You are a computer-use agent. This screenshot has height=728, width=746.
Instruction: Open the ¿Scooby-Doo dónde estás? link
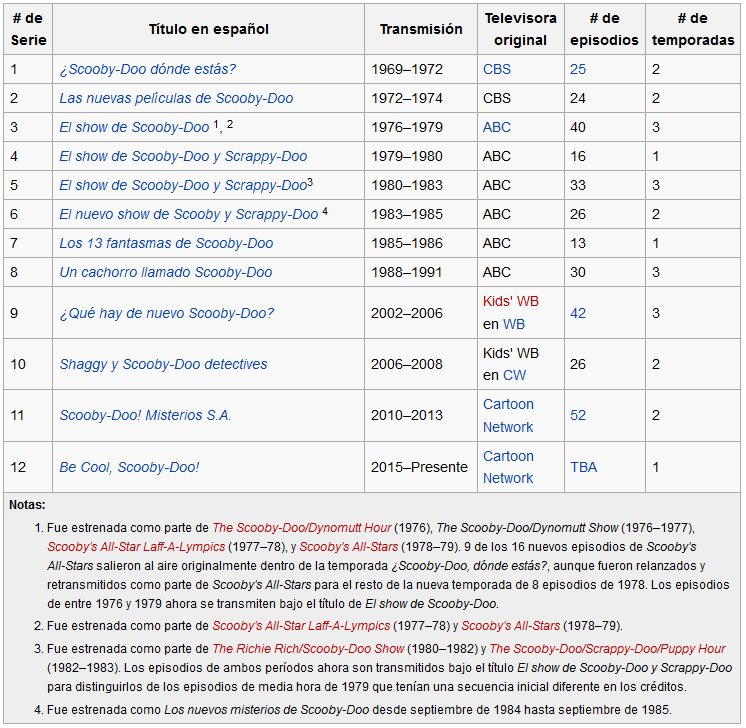(147, 69)
